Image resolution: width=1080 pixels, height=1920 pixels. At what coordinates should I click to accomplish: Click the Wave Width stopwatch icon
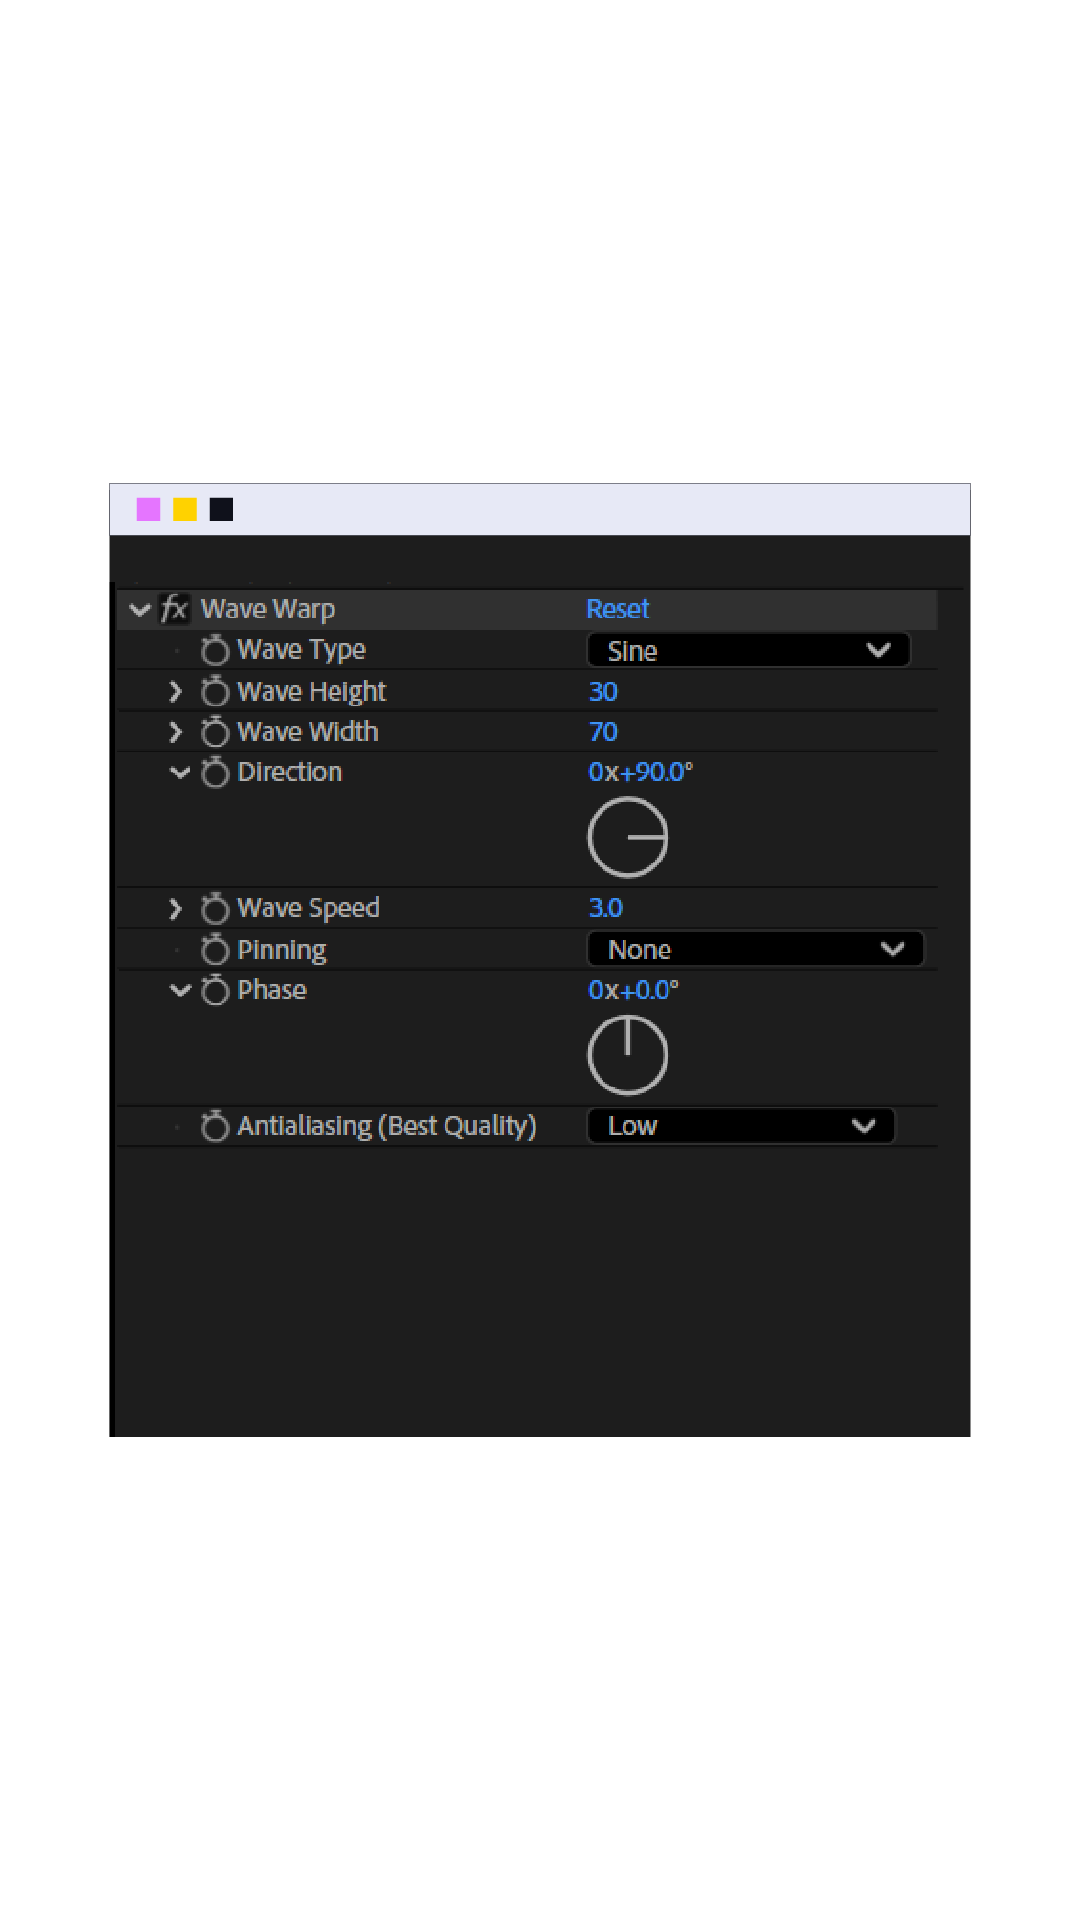tap(215, 732)
